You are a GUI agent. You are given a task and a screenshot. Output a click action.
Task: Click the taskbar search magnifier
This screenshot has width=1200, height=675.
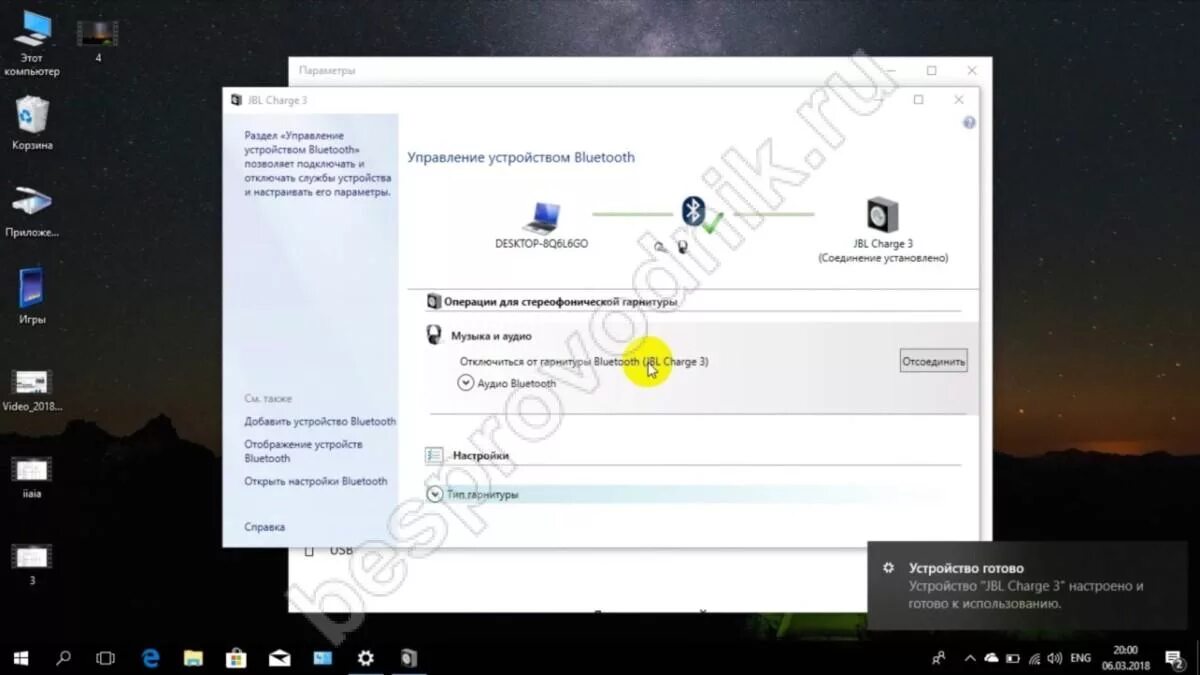pyautogui.click(x=64, y=658)
